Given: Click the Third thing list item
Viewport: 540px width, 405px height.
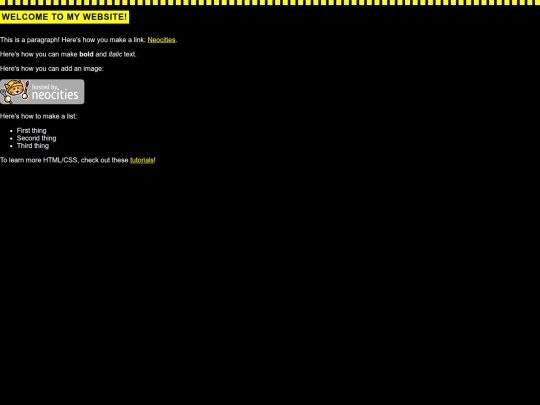Looking at the screenshot, I should pyautogui.click(x=33, y=146).
